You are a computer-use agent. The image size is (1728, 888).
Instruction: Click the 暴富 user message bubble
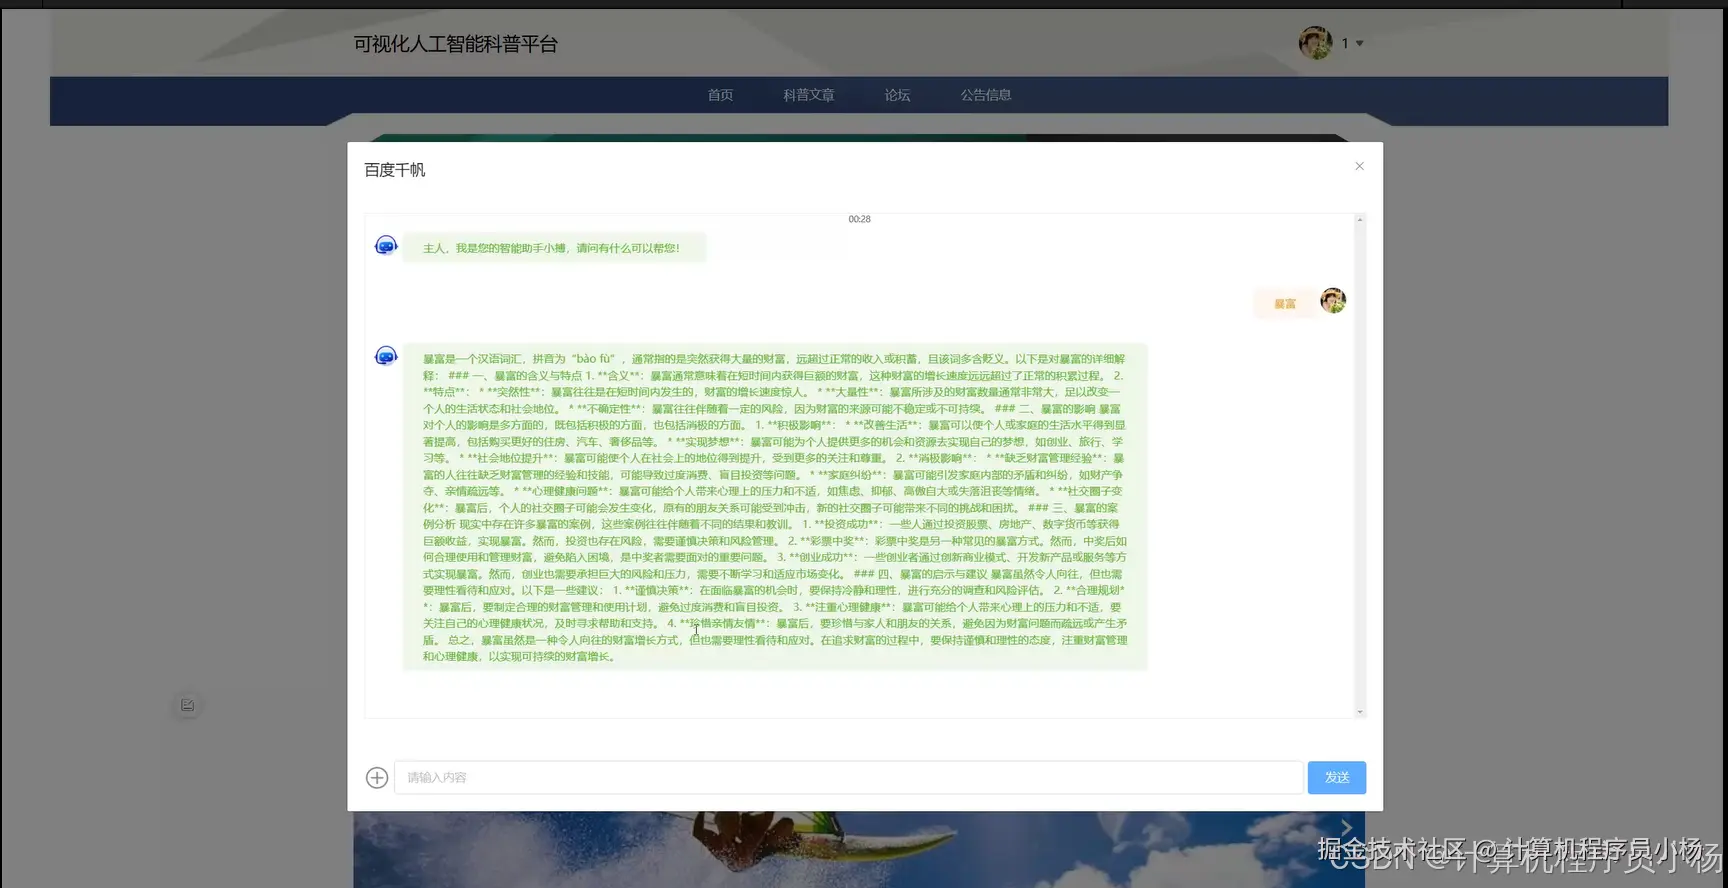[x=1284, y=303]
